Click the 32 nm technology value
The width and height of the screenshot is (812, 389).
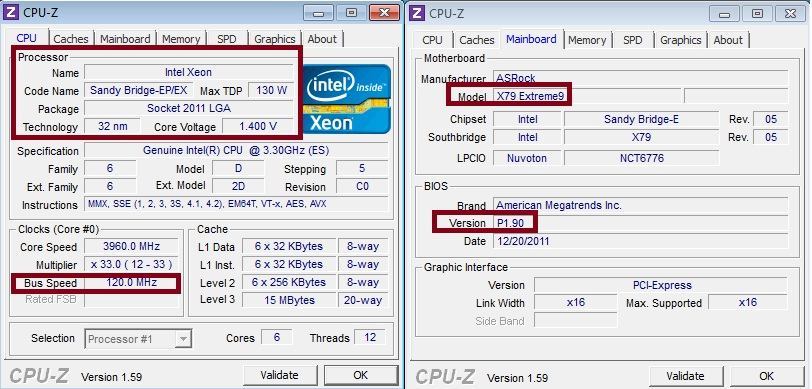pos(112,126)
